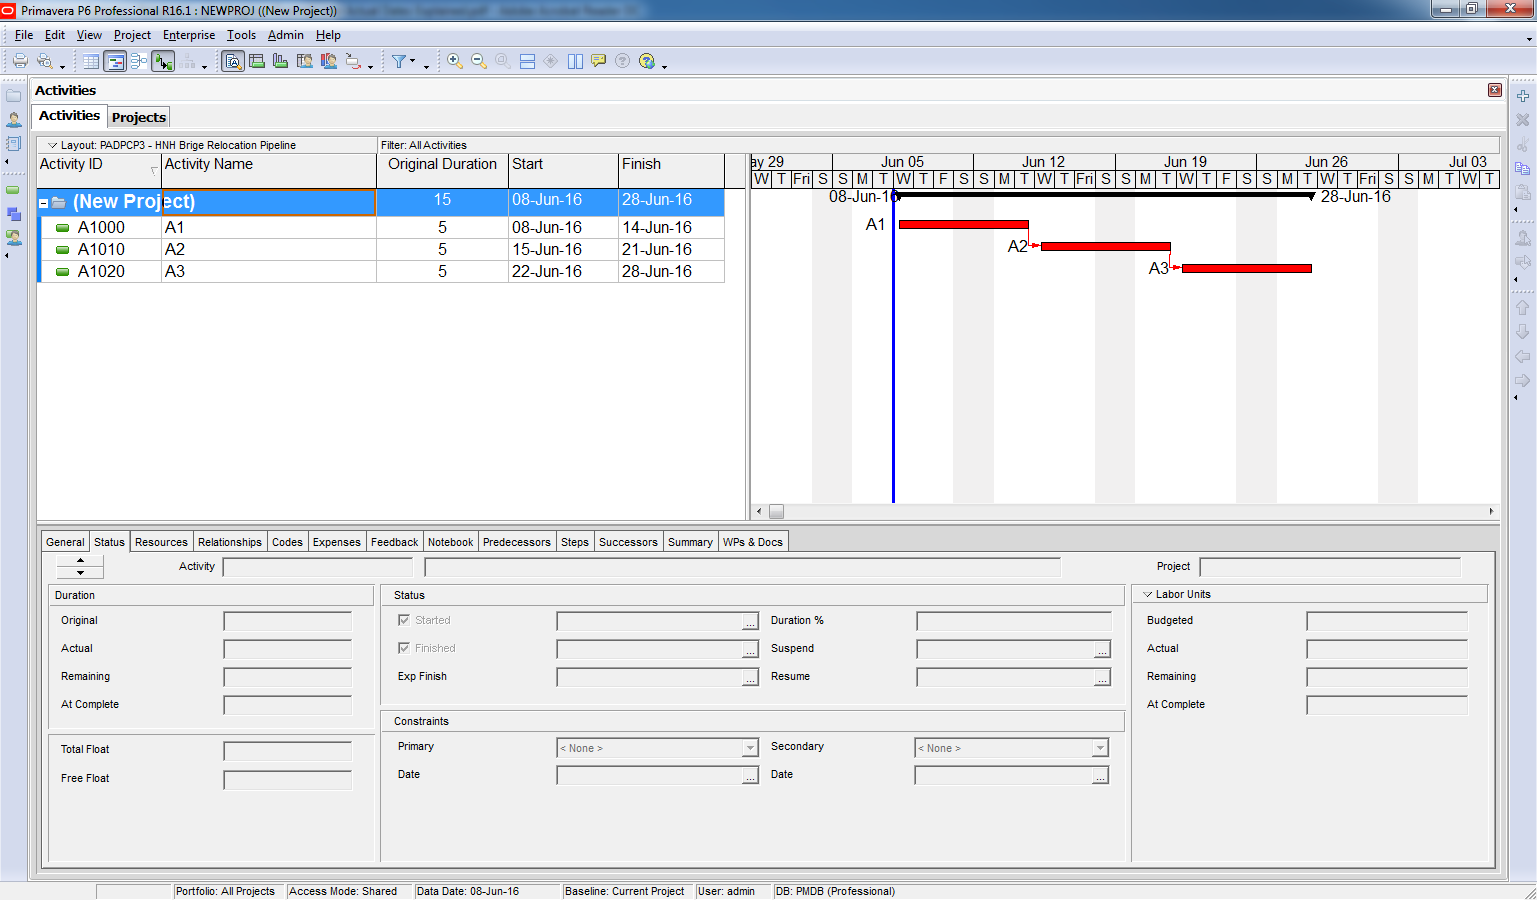Screen dimensions: 1537x900
Task: Switch to Gantt chart view icon
Action: click(115, 62)
